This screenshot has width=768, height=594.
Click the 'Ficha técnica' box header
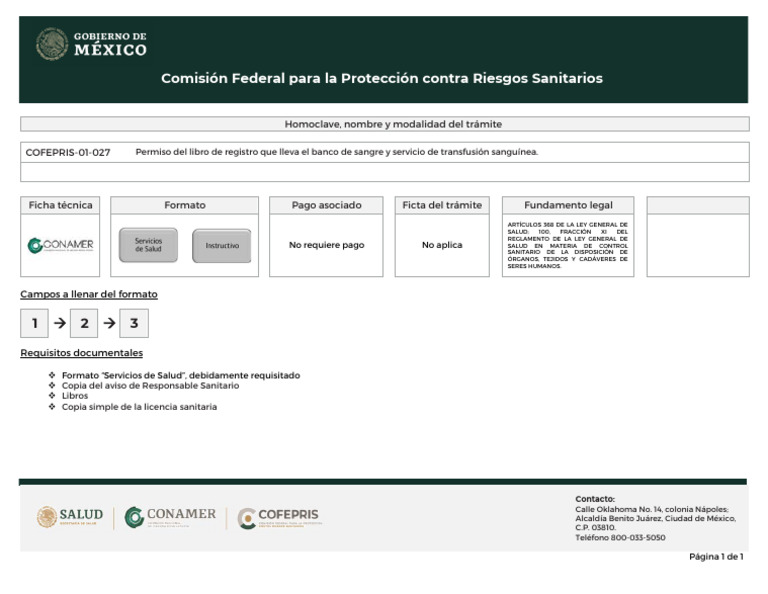[x=60, y=205]
